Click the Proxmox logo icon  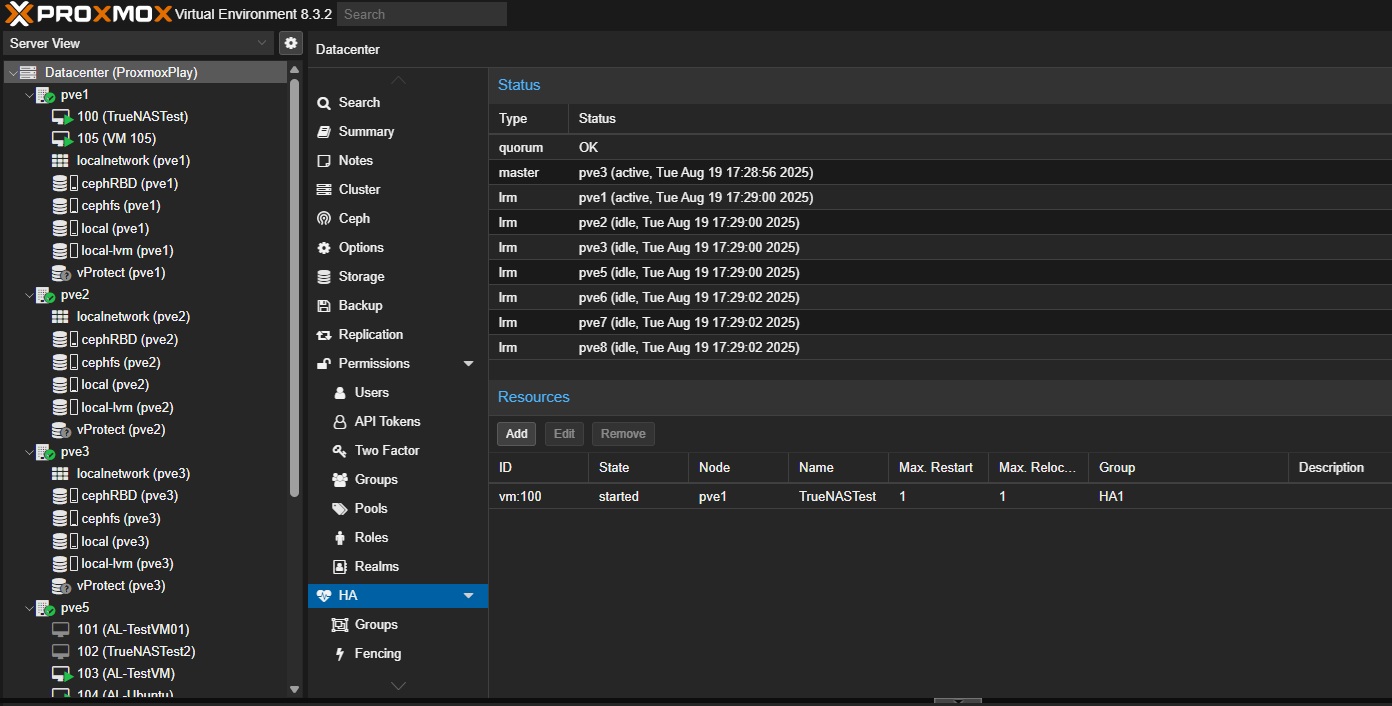click(19, 14)
